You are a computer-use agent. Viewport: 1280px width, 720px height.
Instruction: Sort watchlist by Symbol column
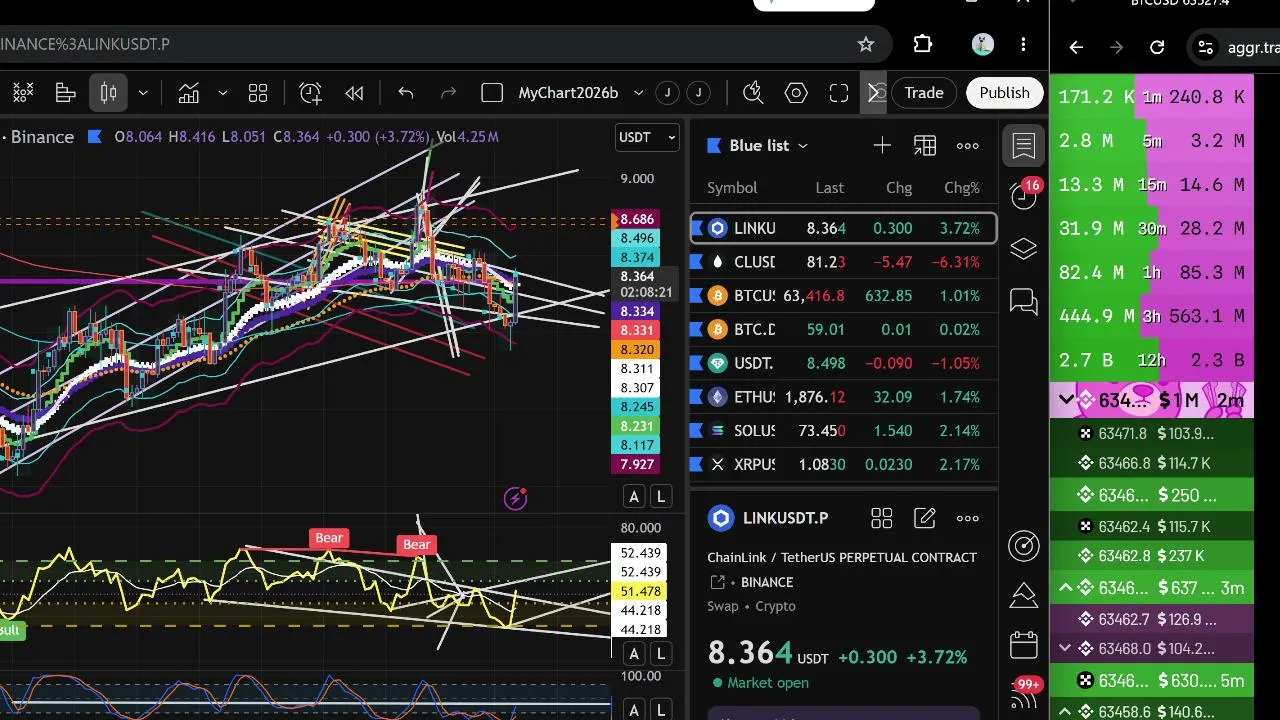tap(732, 188)
